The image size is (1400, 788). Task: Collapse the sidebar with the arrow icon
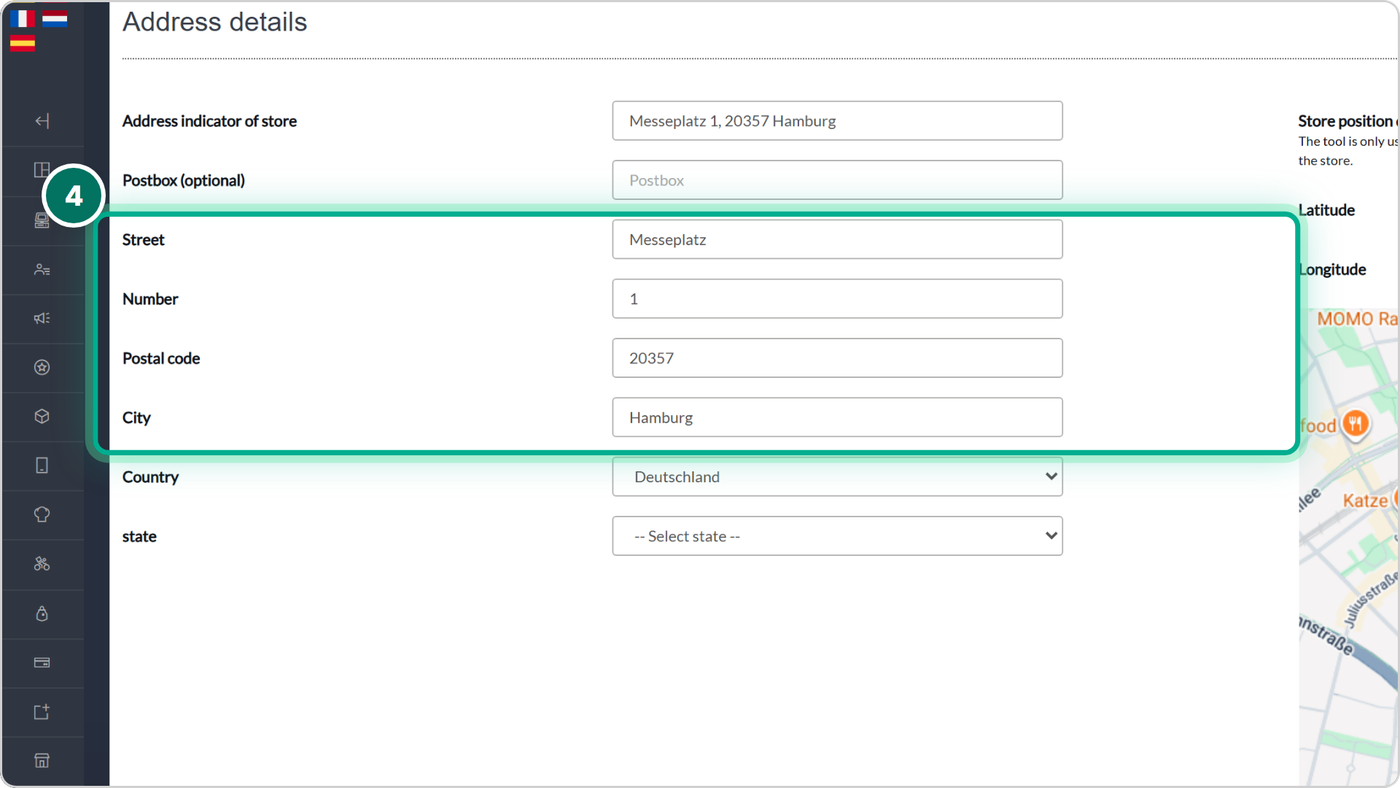(42, 121)
